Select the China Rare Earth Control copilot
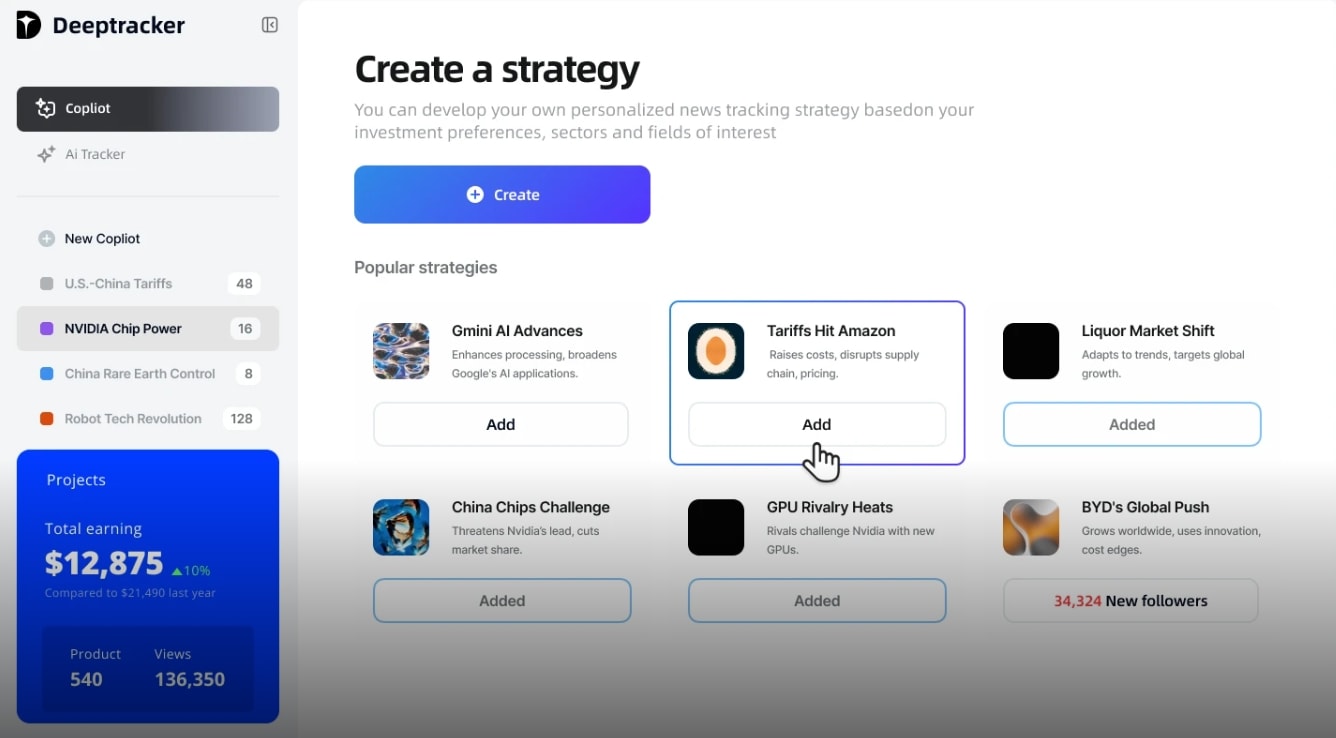Image resolution: width=1336 pixels, height=738 pixels. [x=148, y=373]
